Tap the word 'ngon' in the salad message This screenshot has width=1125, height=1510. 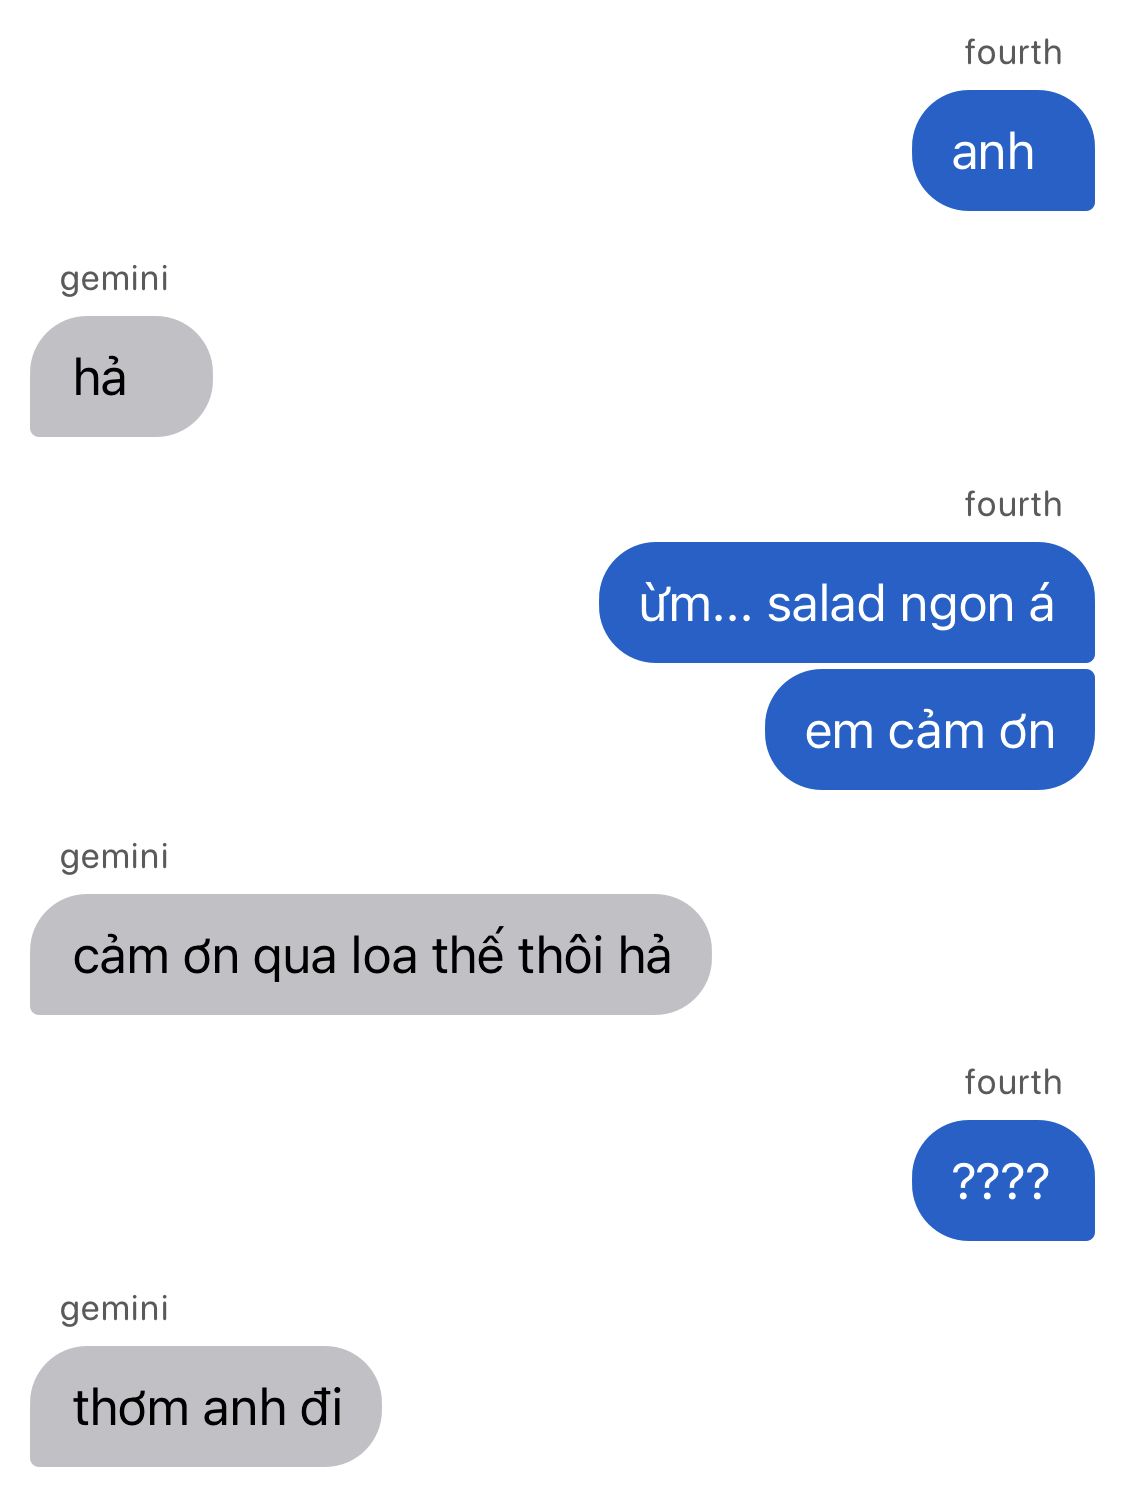point(957,607)
